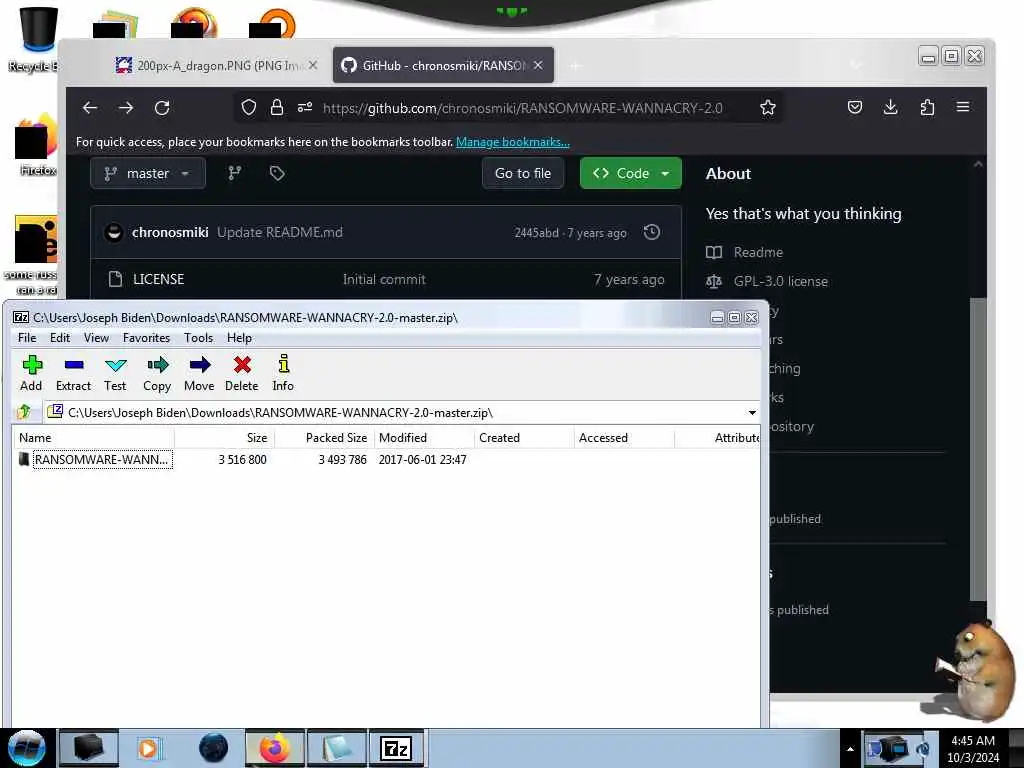
Task: Open the tracking protection shield icon
Action: coord(249,108)
